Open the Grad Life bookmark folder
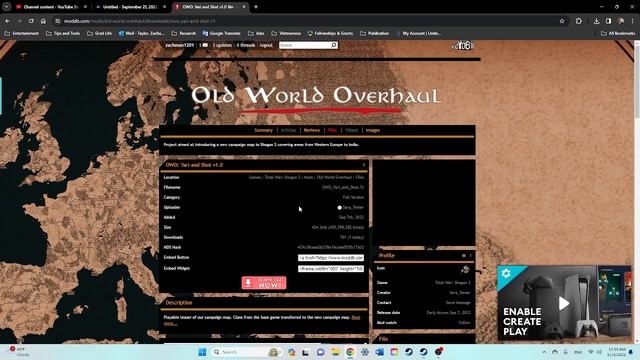Screen dimensions: 640x360 pyautogui.click(x=100, y=33)
